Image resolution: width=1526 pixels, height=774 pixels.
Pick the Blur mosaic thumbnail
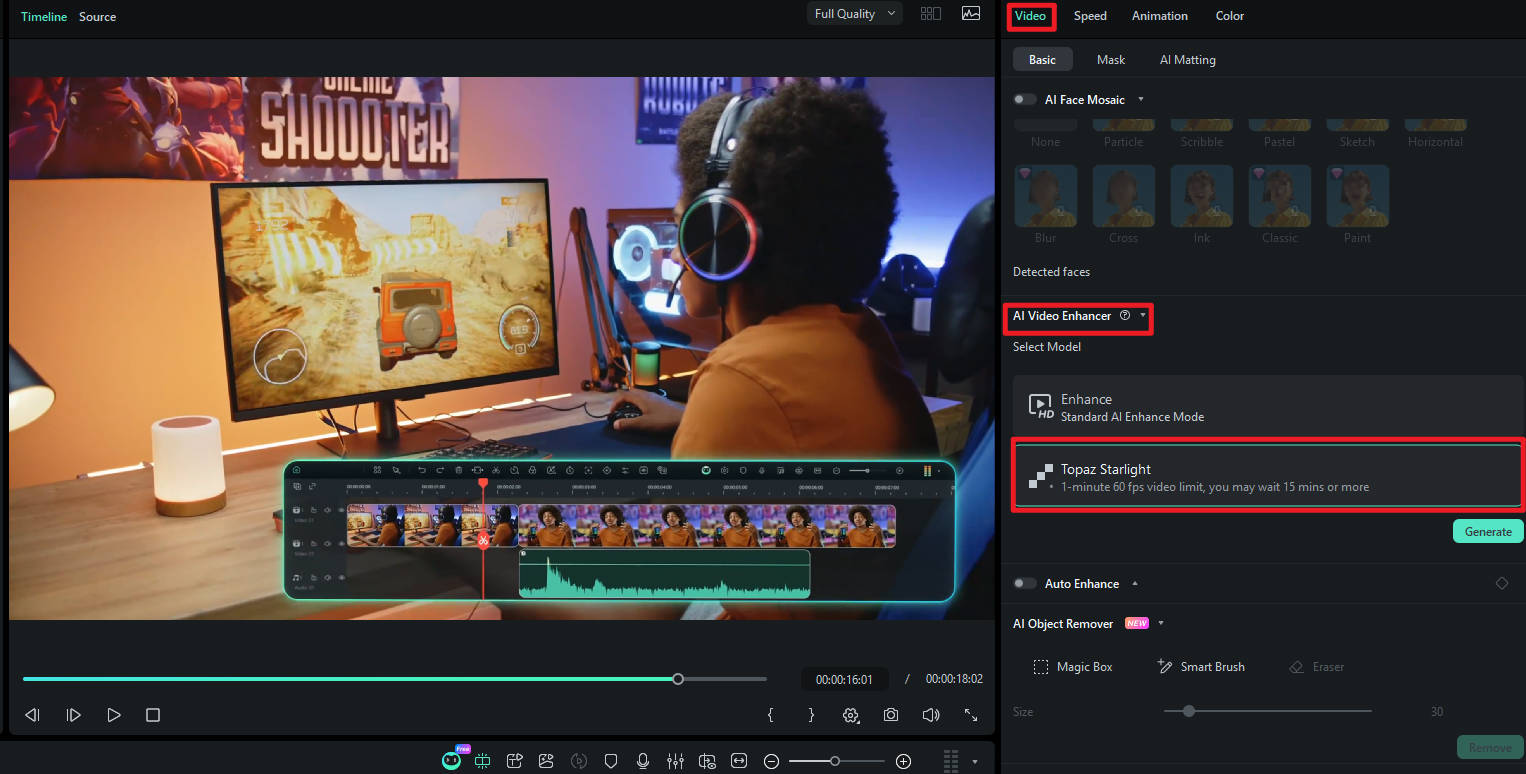(x=1046, y=196)
